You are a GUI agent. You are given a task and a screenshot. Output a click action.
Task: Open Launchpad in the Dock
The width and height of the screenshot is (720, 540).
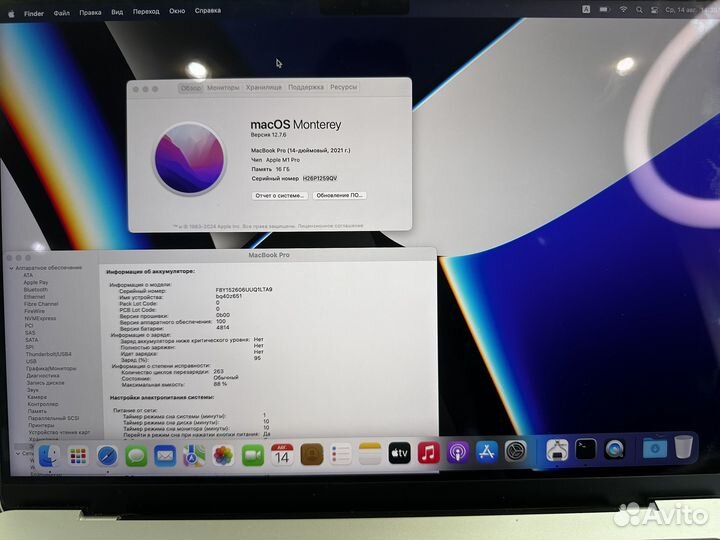tap(78, 456)
